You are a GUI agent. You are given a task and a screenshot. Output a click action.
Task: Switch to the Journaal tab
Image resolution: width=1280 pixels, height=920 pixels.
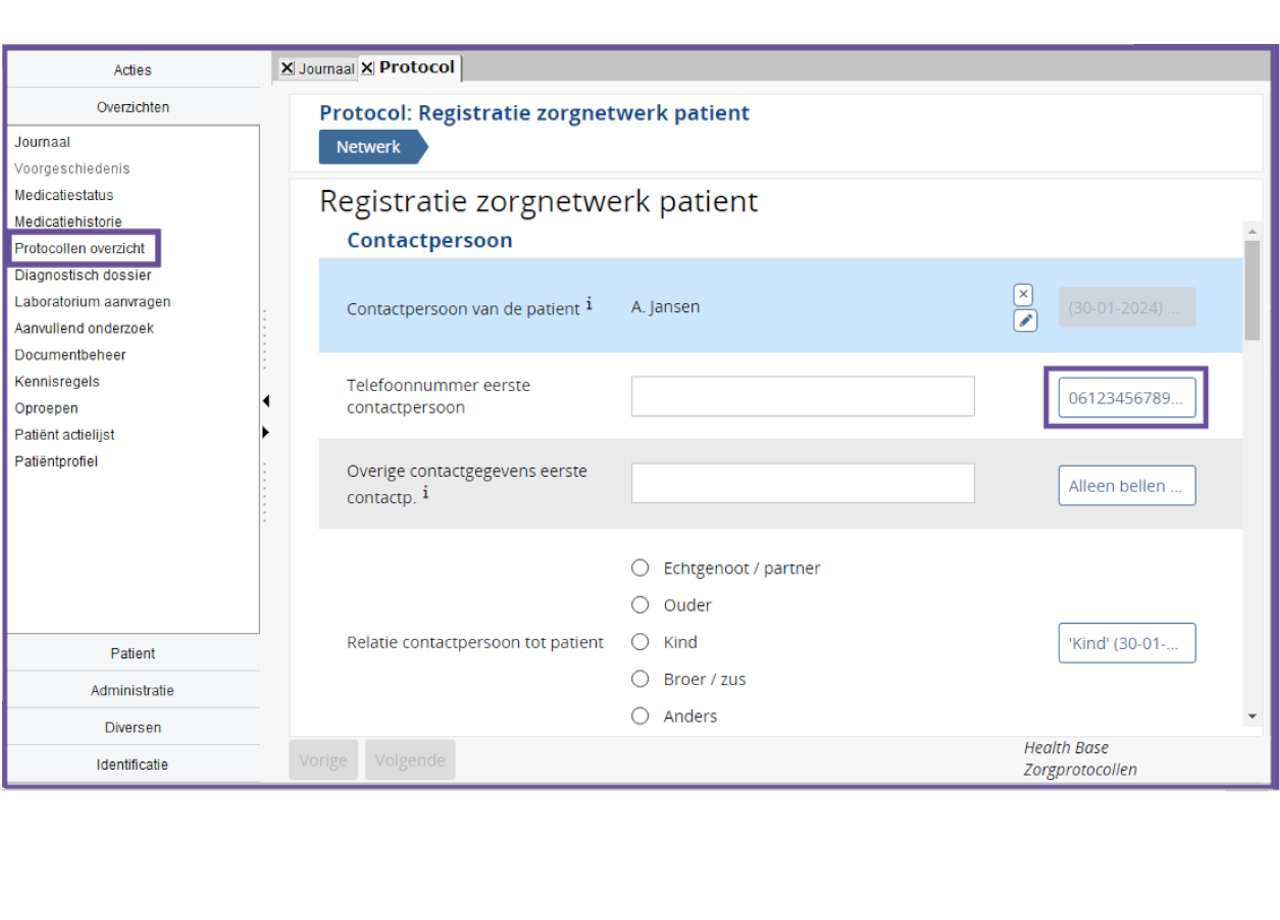coord(326,69)
